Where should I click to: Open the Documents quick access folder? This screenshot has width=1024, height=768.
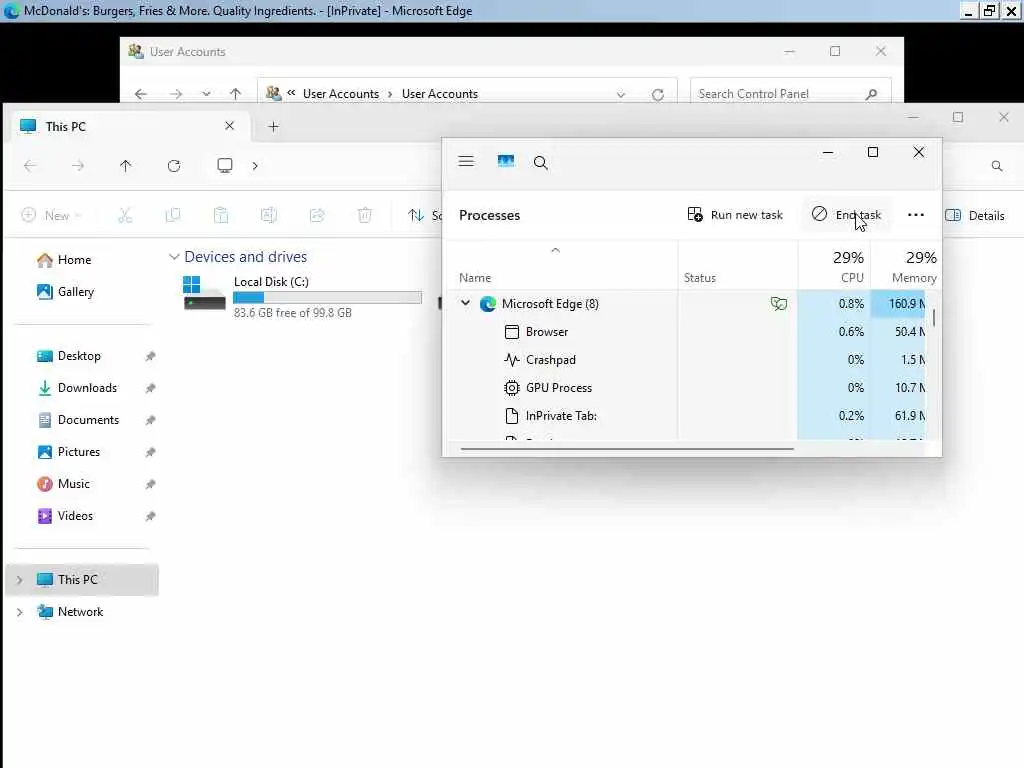78,420
